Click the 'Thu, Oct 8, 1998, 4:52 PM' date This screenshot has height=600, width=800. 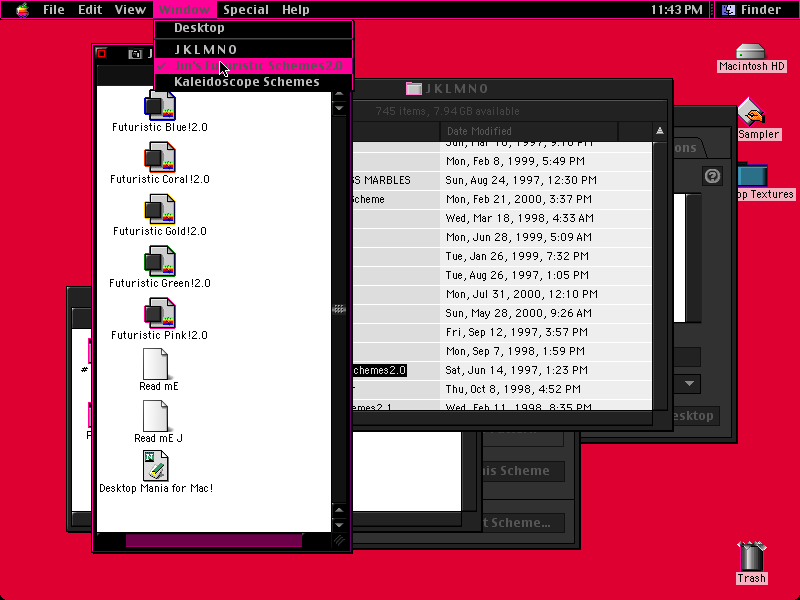[x=513, y=389]
